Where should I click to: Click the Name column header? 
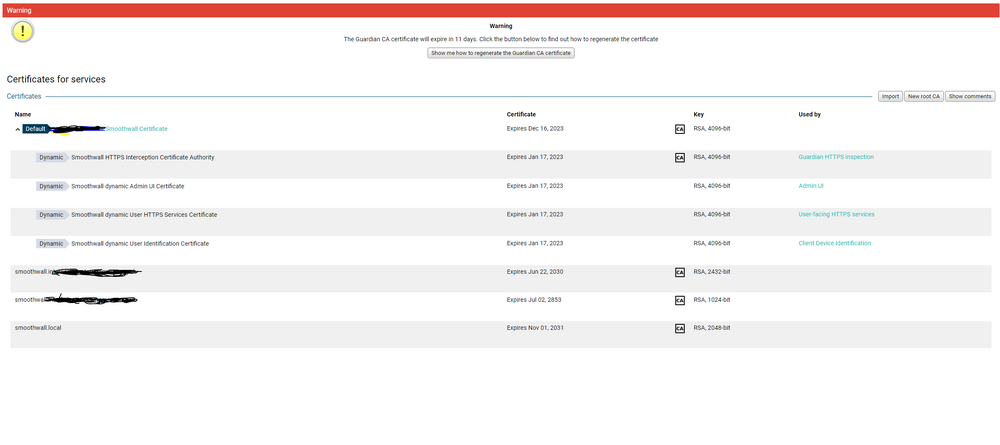[22, 115]
